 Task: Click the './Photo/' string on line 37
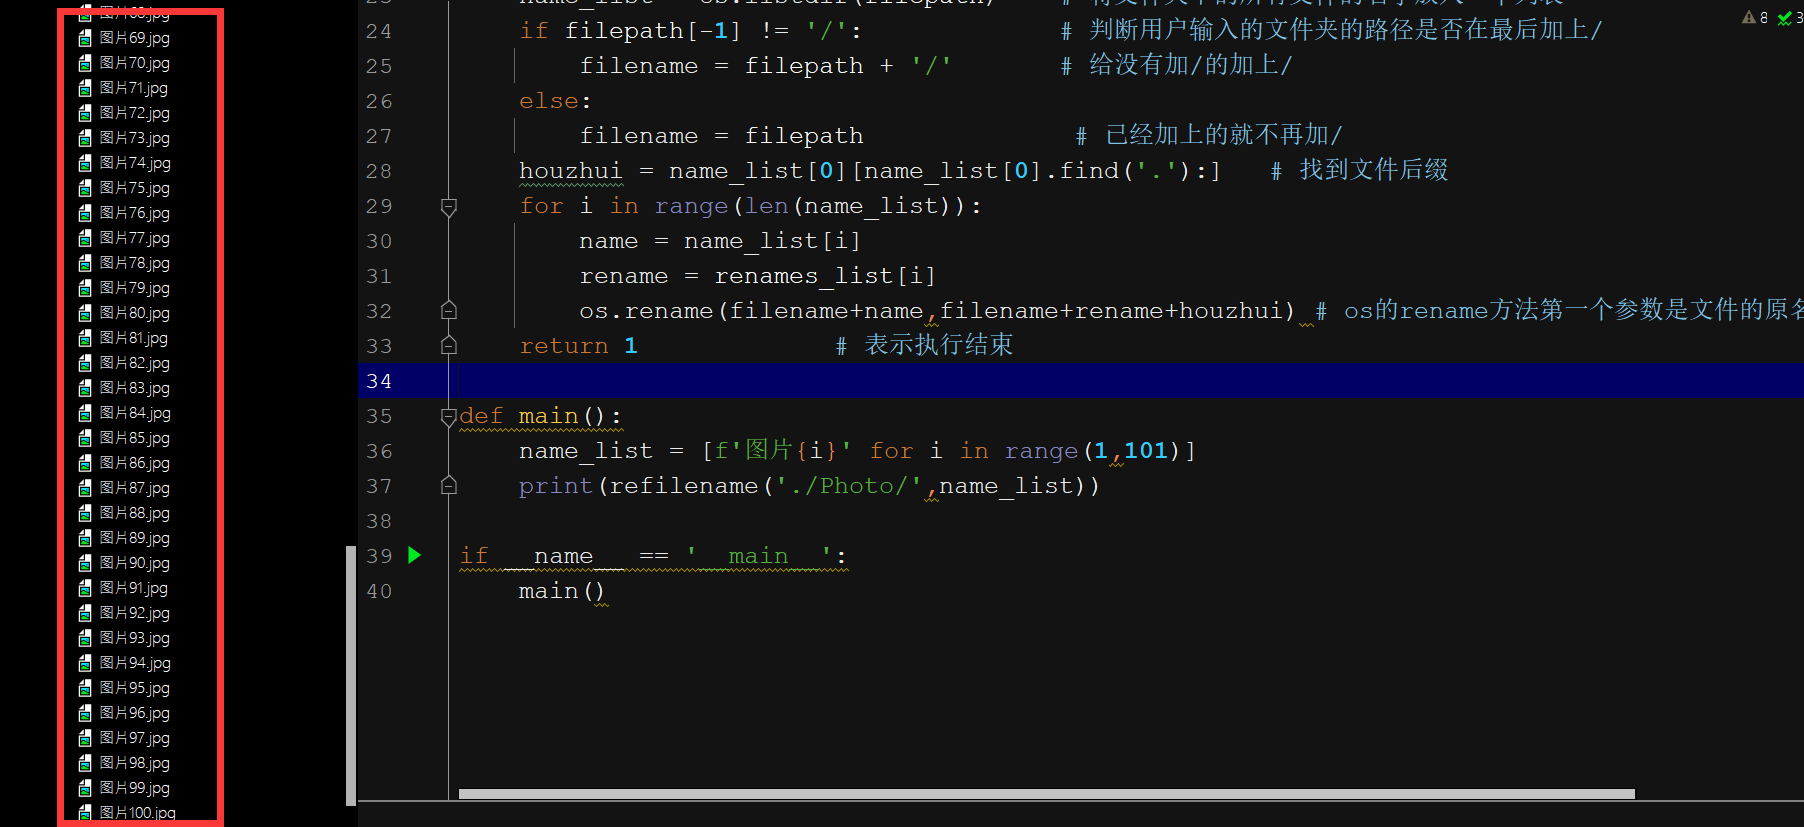tap(849, 486)
